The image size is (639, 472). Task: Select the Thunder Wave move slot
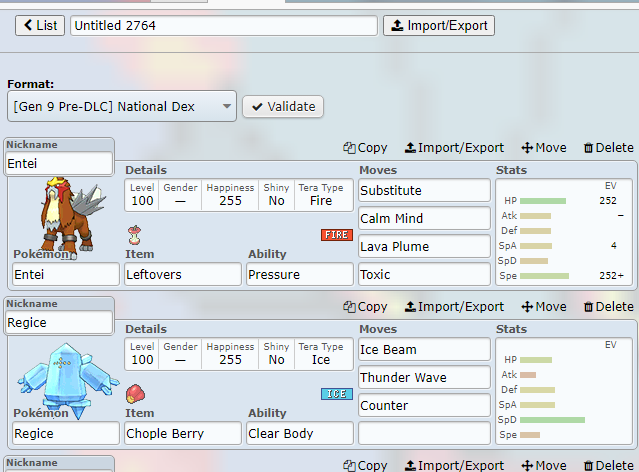[424, 377]
